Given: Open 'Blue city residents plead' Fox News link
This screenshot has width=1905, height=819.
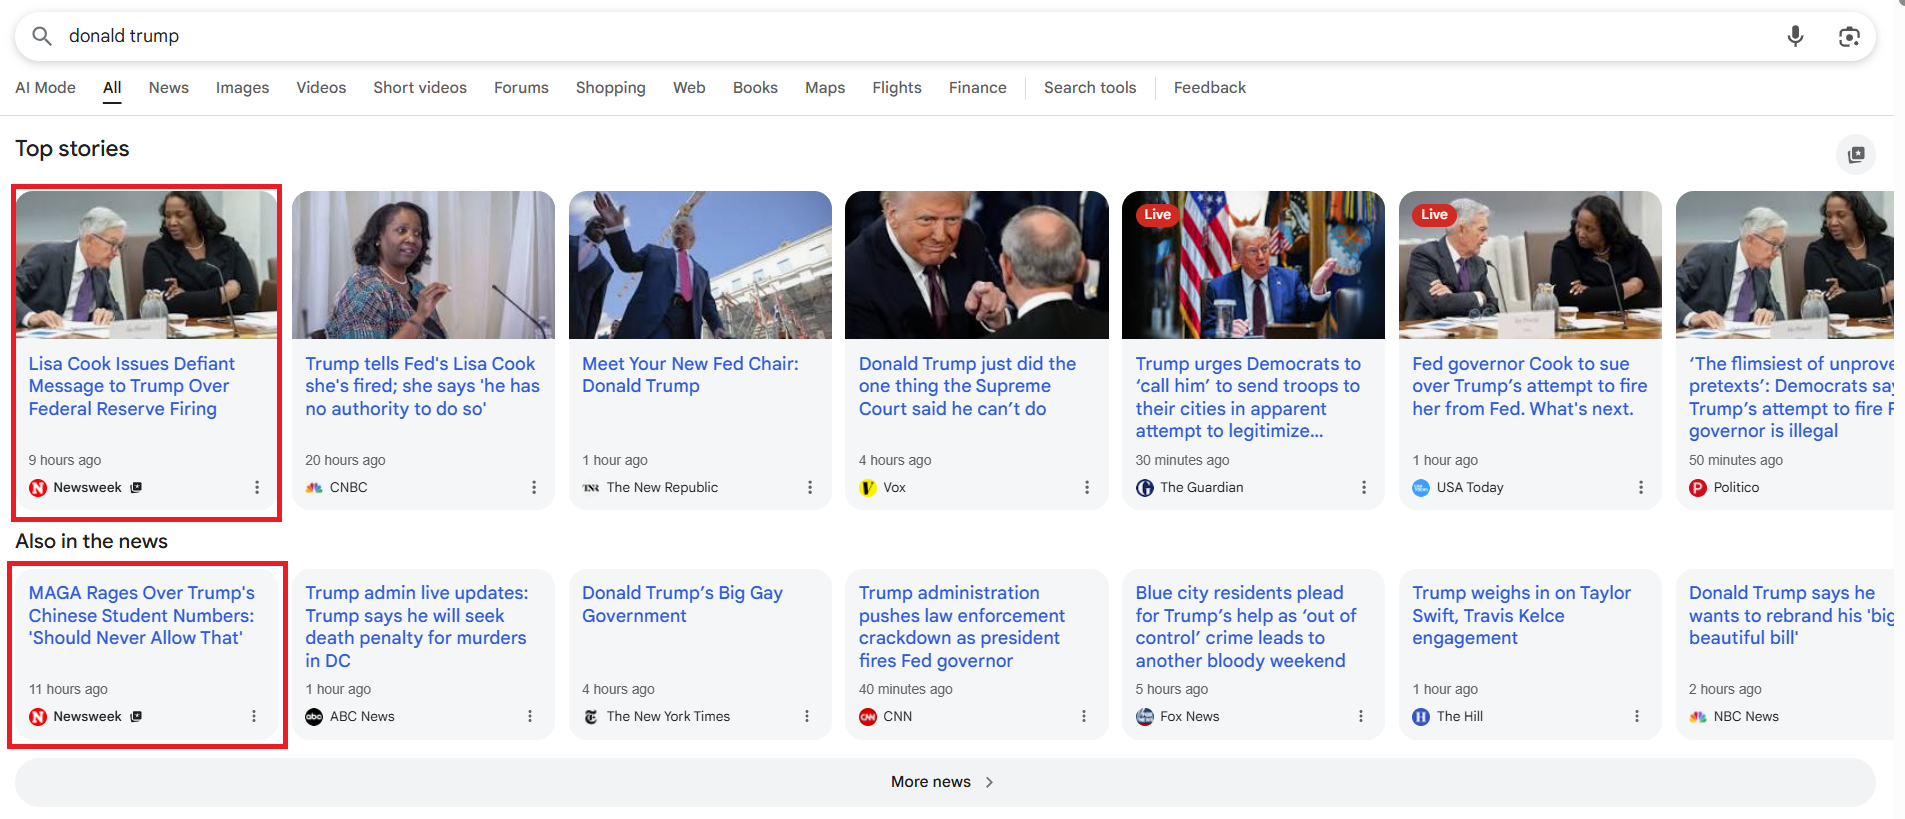Looking at the screenshot, I should tap(1246, 626).
